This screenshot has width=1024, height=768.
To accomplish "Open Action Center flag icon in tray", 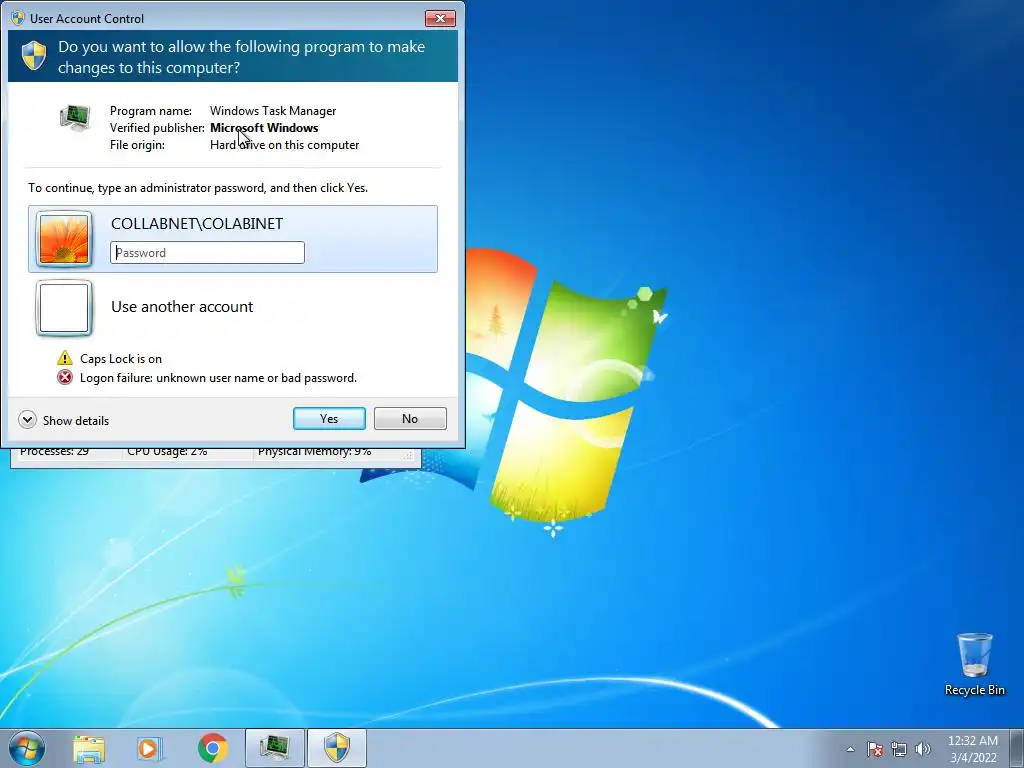I will coord(874,749).
